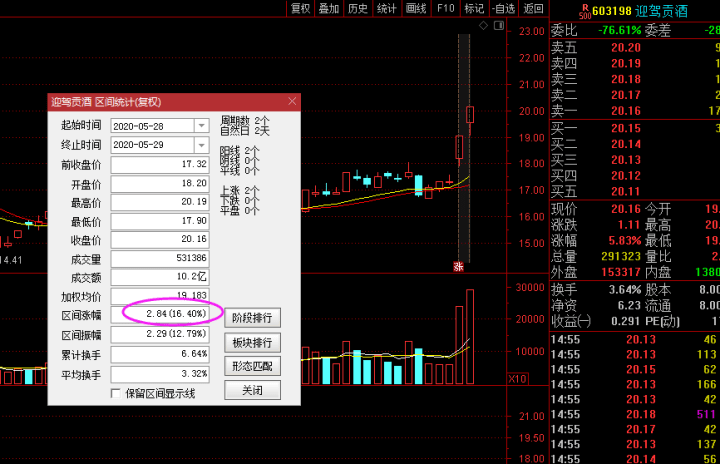
Task: Click the 卖五 price 20.20
Action: (x=625, y=48)
